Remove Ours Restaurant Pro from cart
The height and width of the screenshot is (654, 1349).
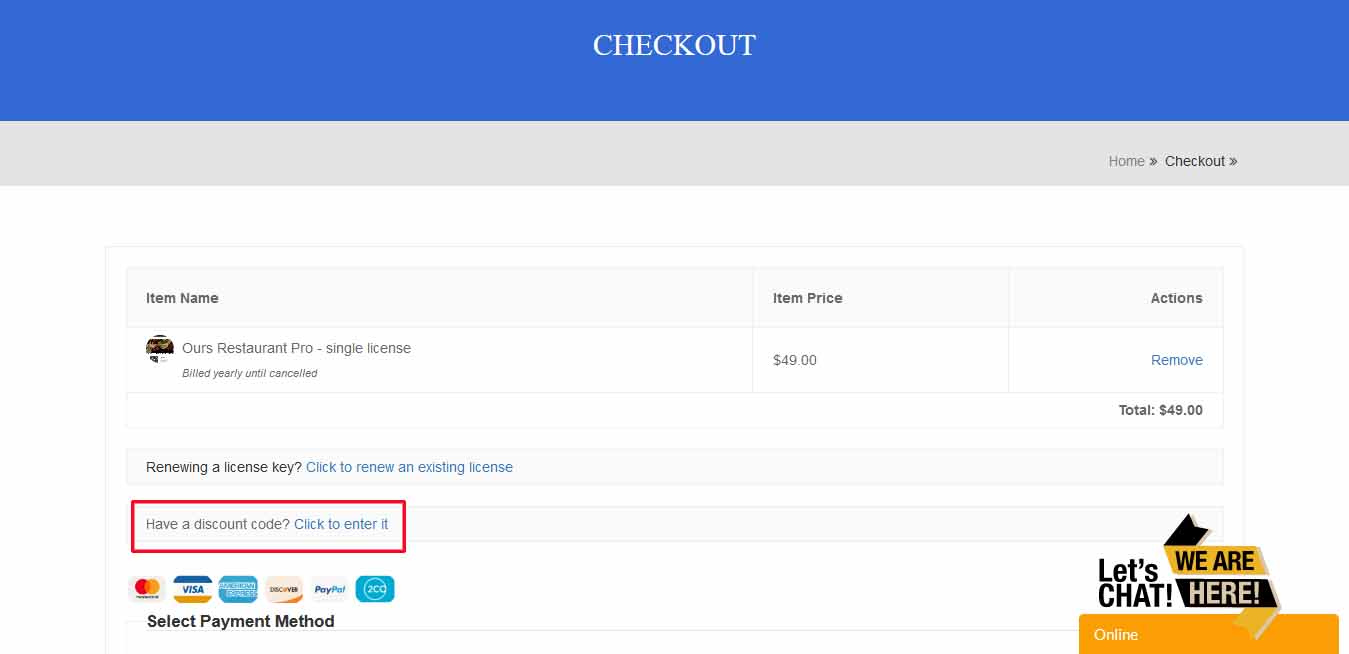(x=1176, y=360)
